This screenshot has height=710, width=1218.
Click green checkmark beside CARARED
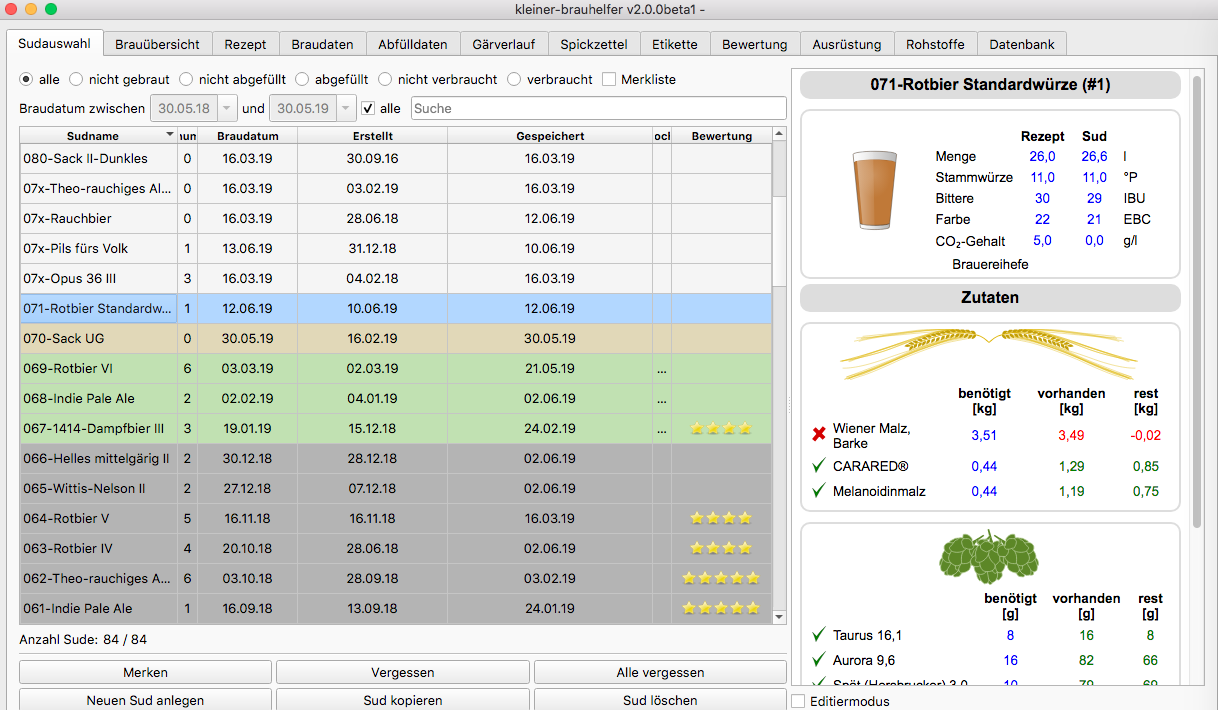[x=819, y=465]
